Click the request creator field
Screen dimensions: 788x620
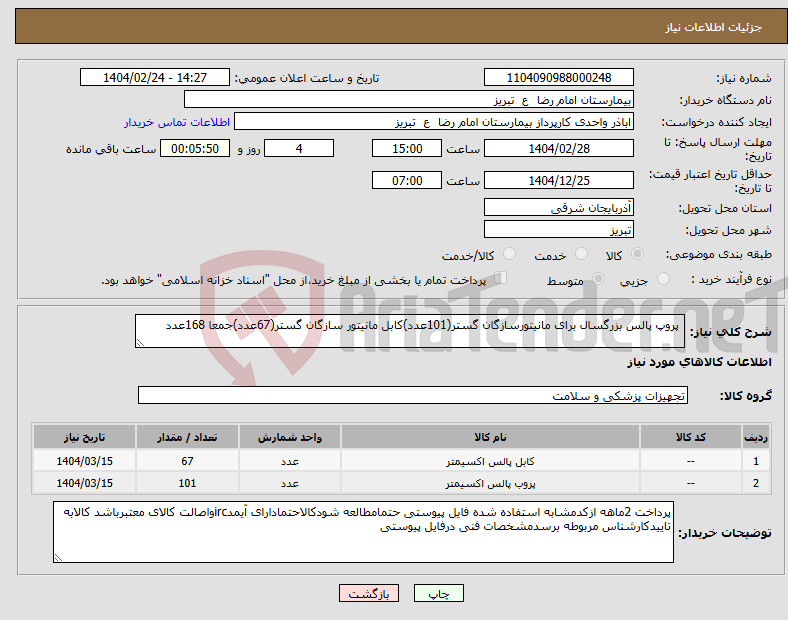[434, 122]
